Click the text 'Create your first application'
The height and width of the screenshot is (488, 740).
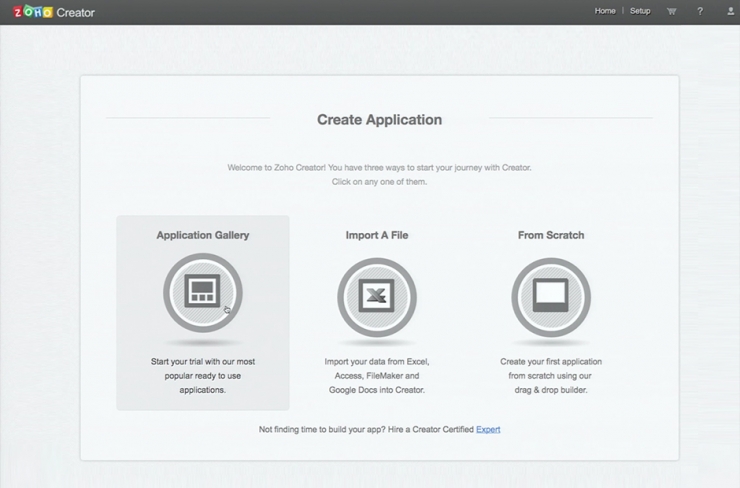coord(551,362)
